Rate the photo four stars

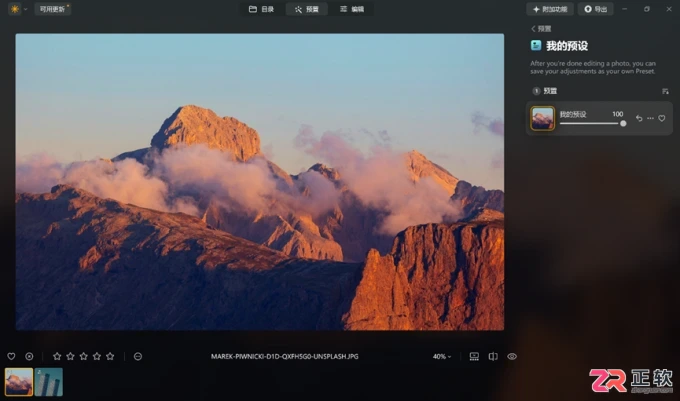(x=97, y=356)
